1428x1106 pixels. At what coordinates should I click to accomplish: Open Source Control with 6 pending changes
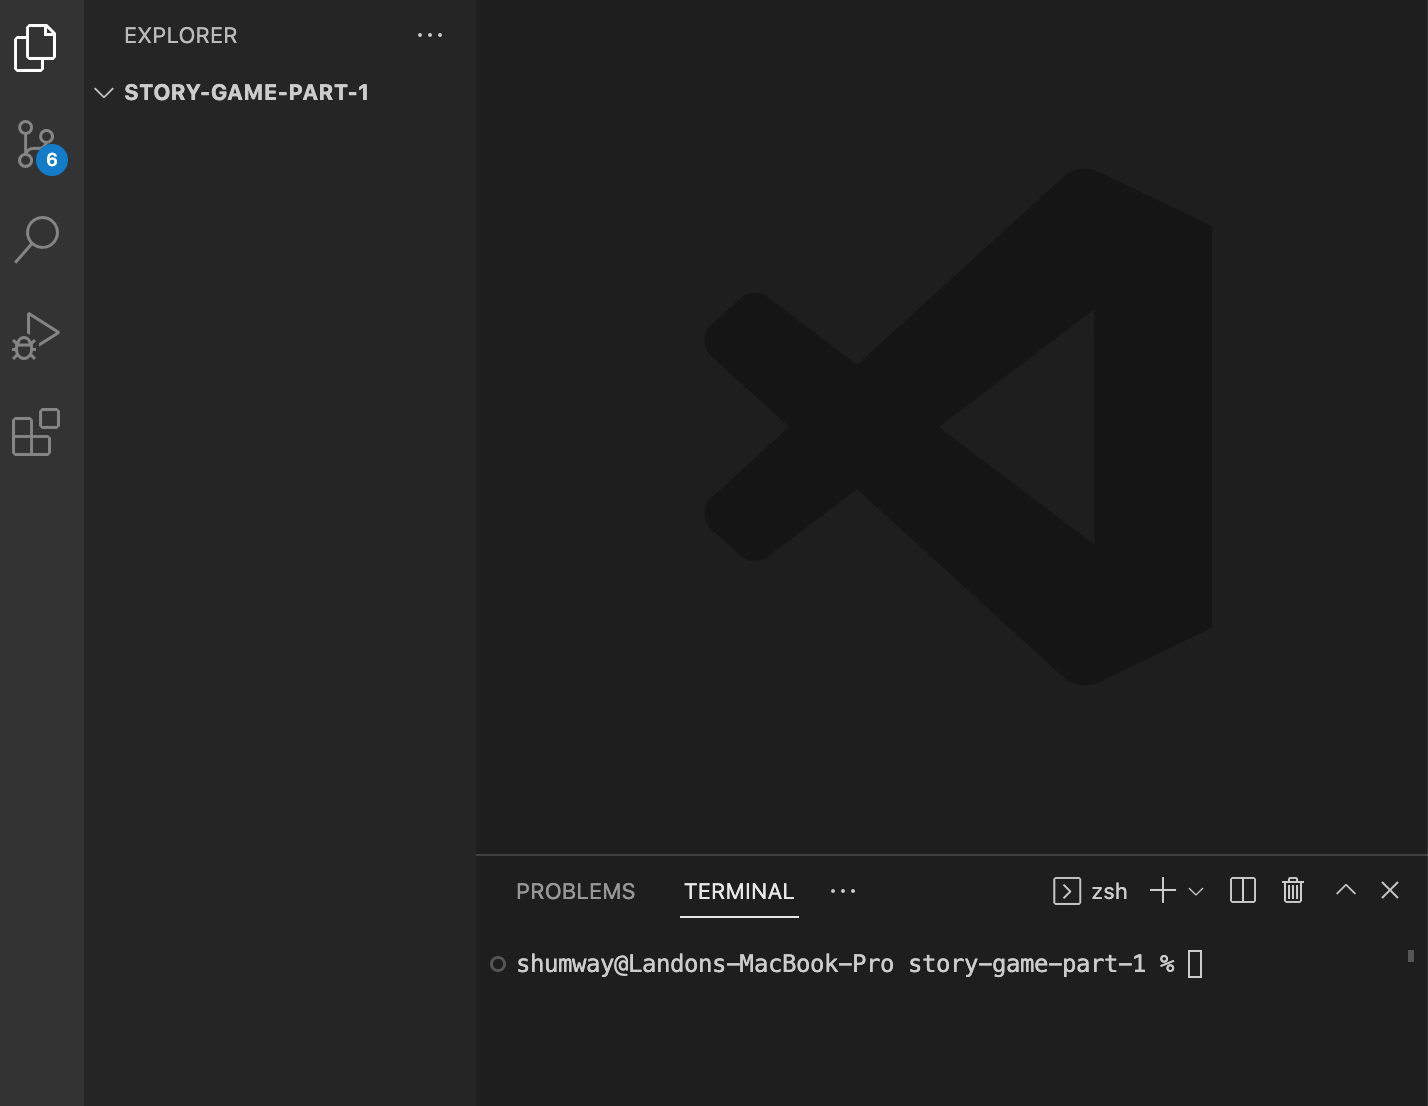point(40,147)
